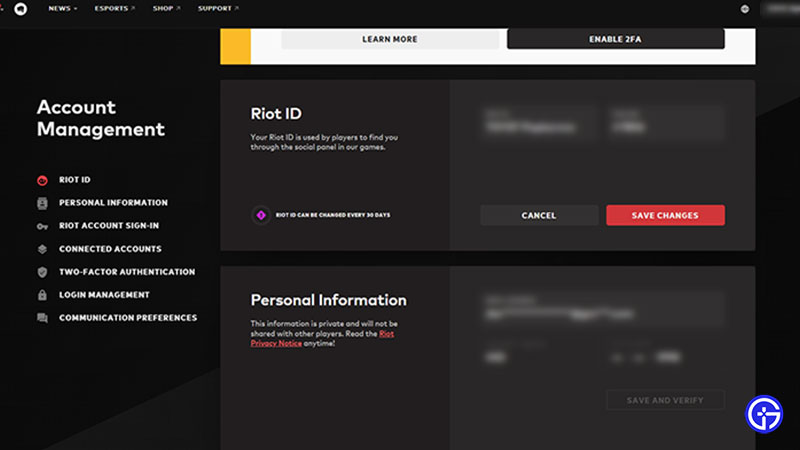Open the Esports link in top navigation

pyautogui.click(x=115, y=9)
